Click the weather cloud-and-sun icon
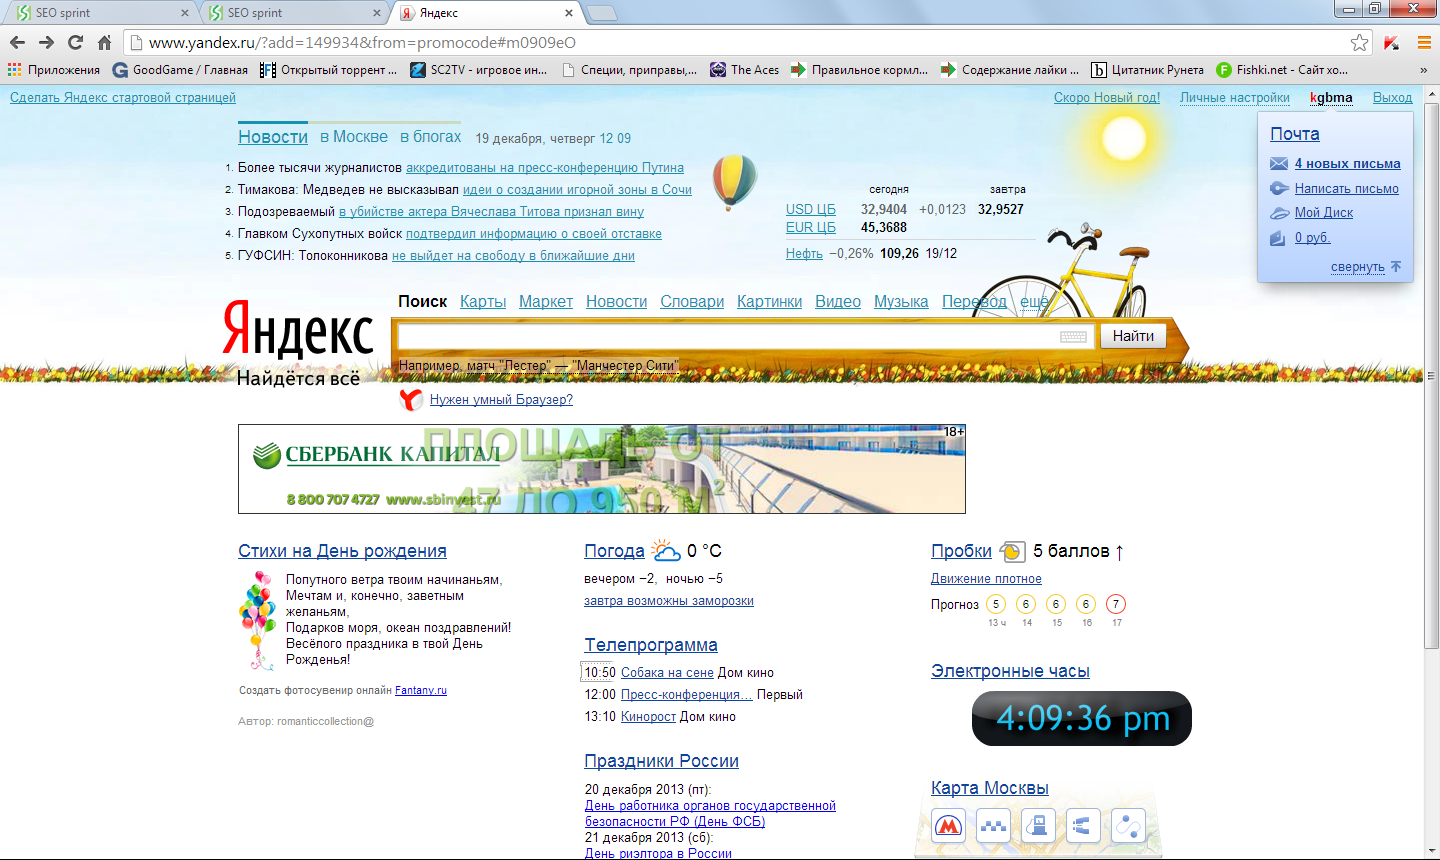The image size is (1440, 860). [x=665, y=550]
